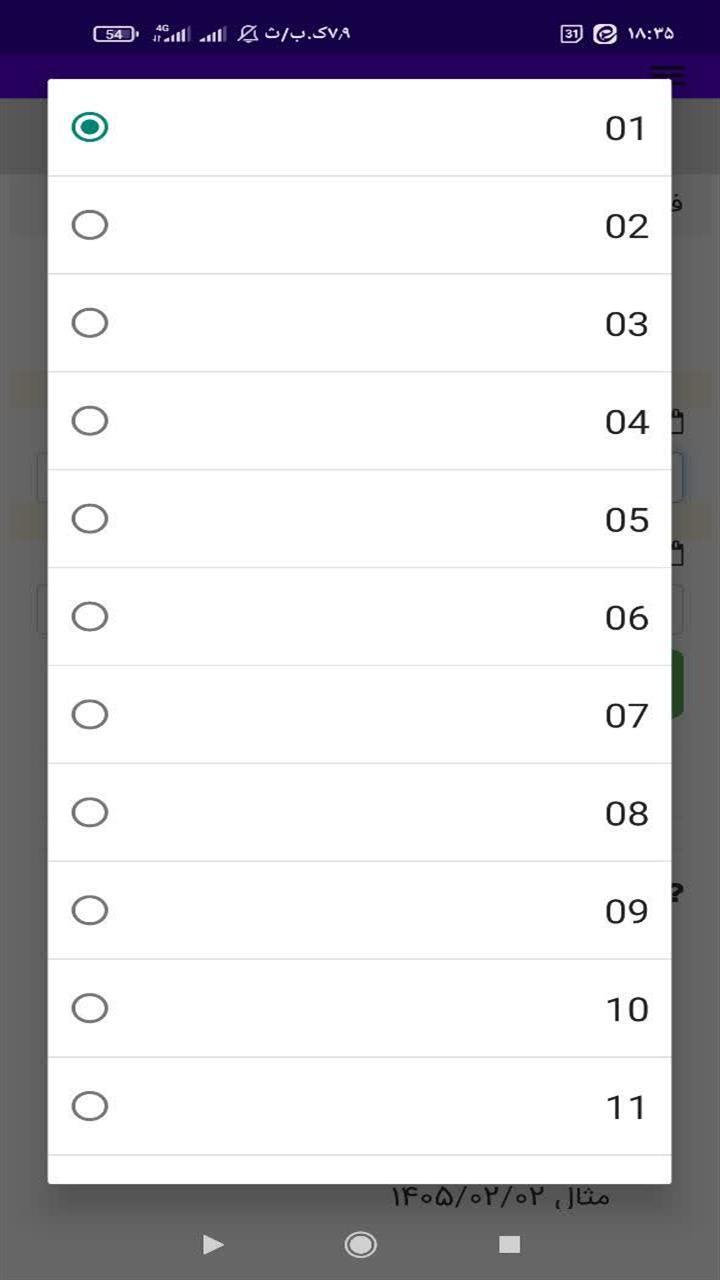Select the 09 radio button
The height and width of the screenshot is (1280, 720).
(90, 910)
